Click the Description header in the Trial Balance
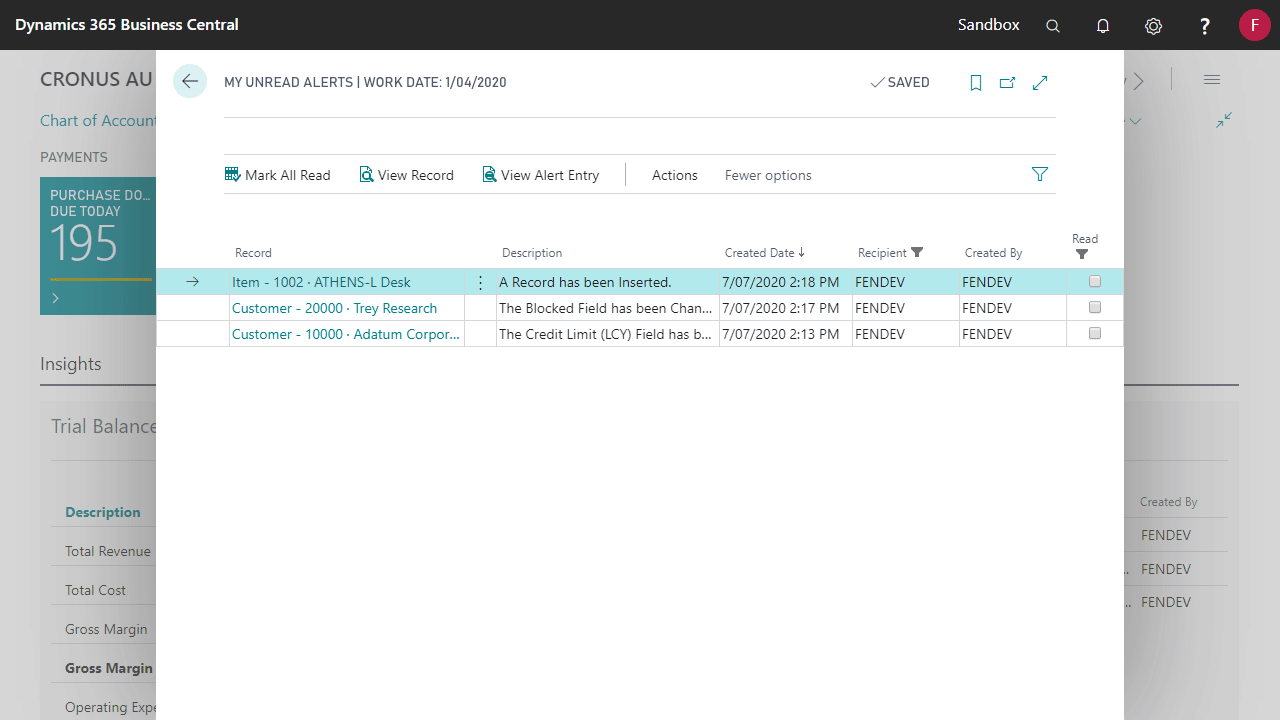 103,512
